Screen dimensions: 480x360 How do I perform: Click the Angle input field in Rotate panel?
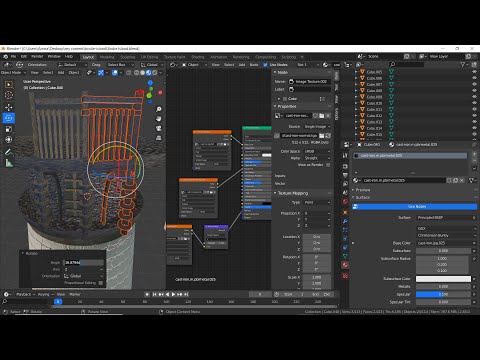pyautogui.click(x=83, y=263)
